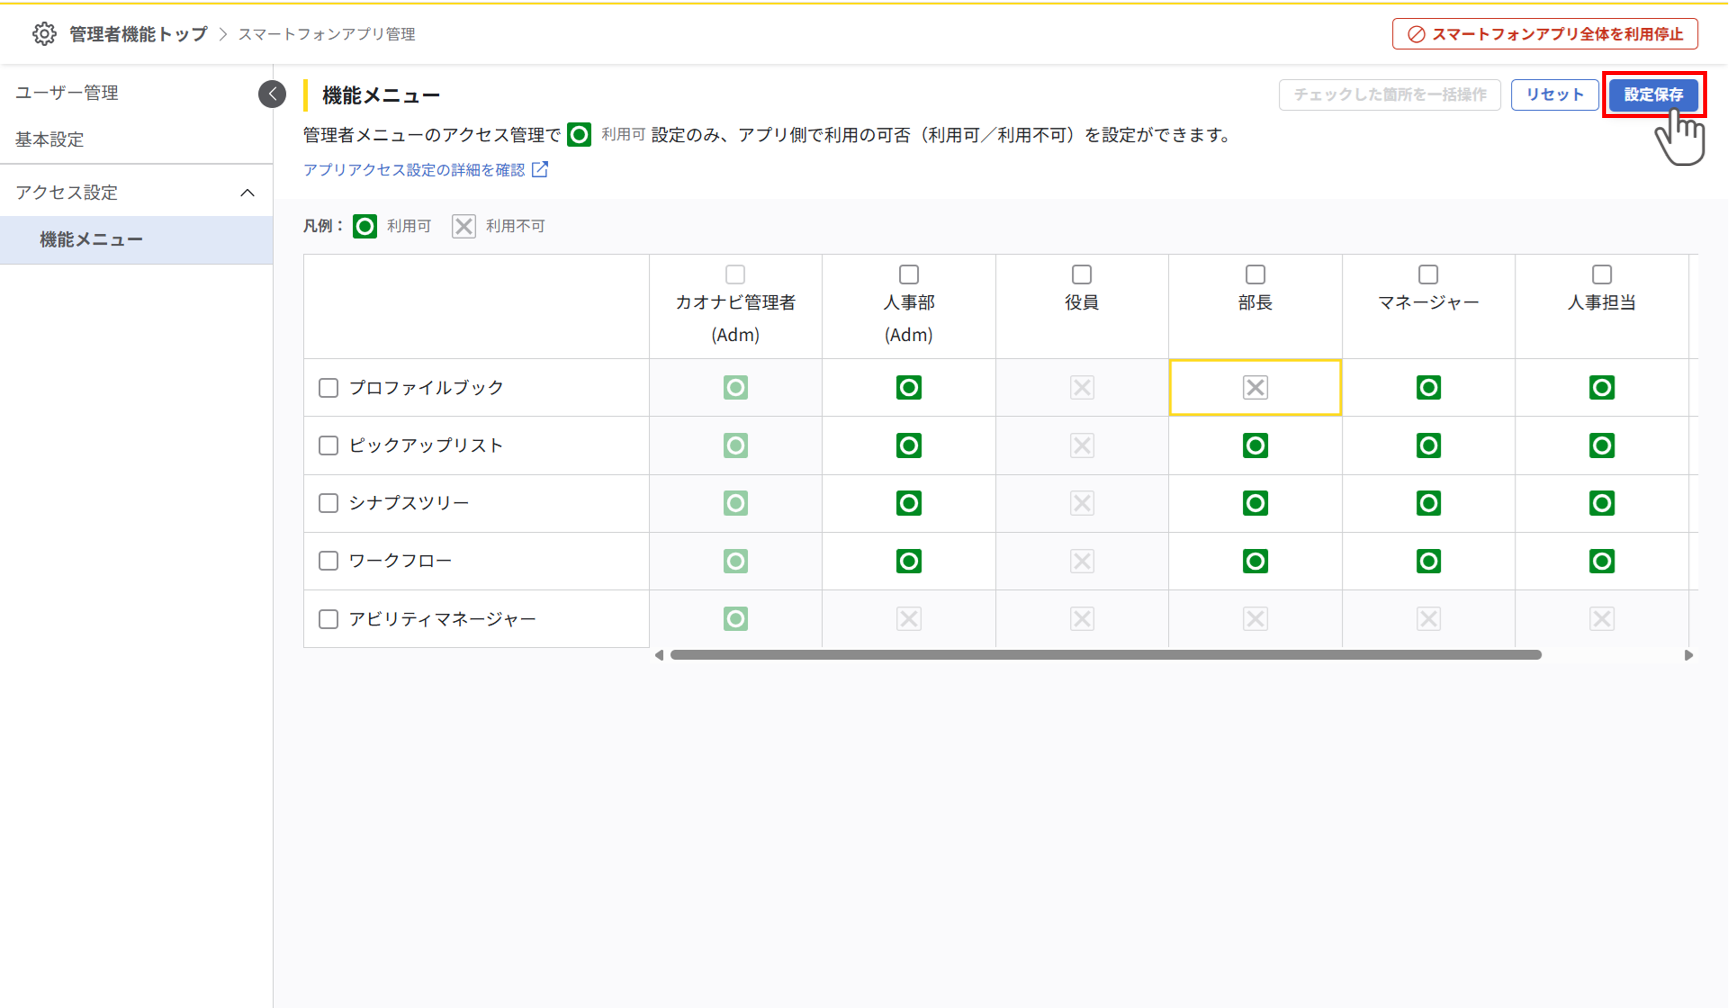Check the 人事部 (Adm) column checkbox
Viewport: 1734px width, 1008px height.
908,273
